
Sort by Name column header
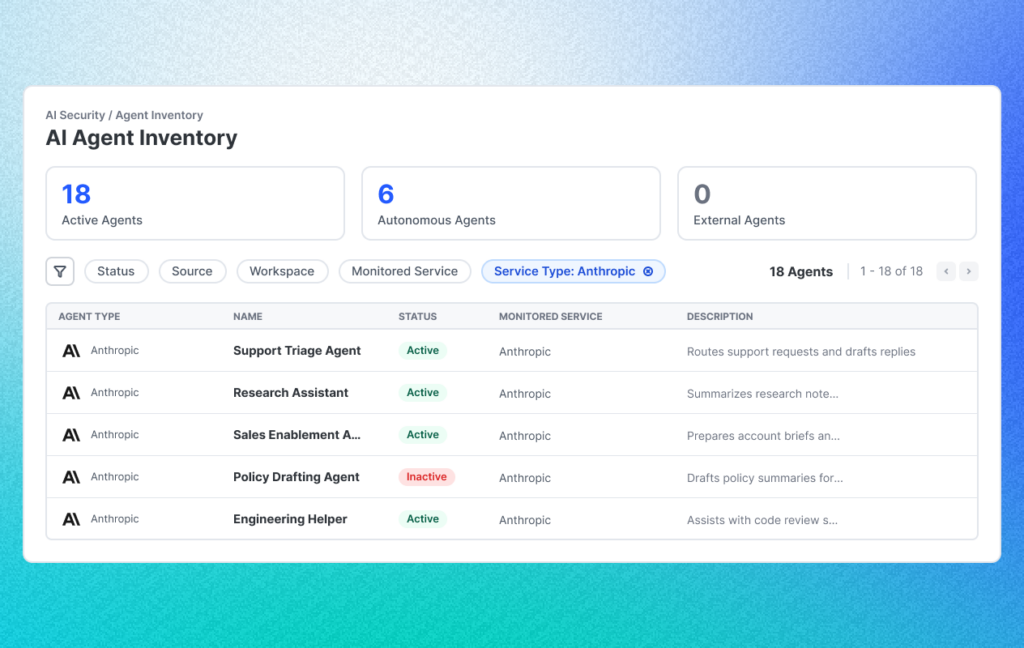pos(248,316)
